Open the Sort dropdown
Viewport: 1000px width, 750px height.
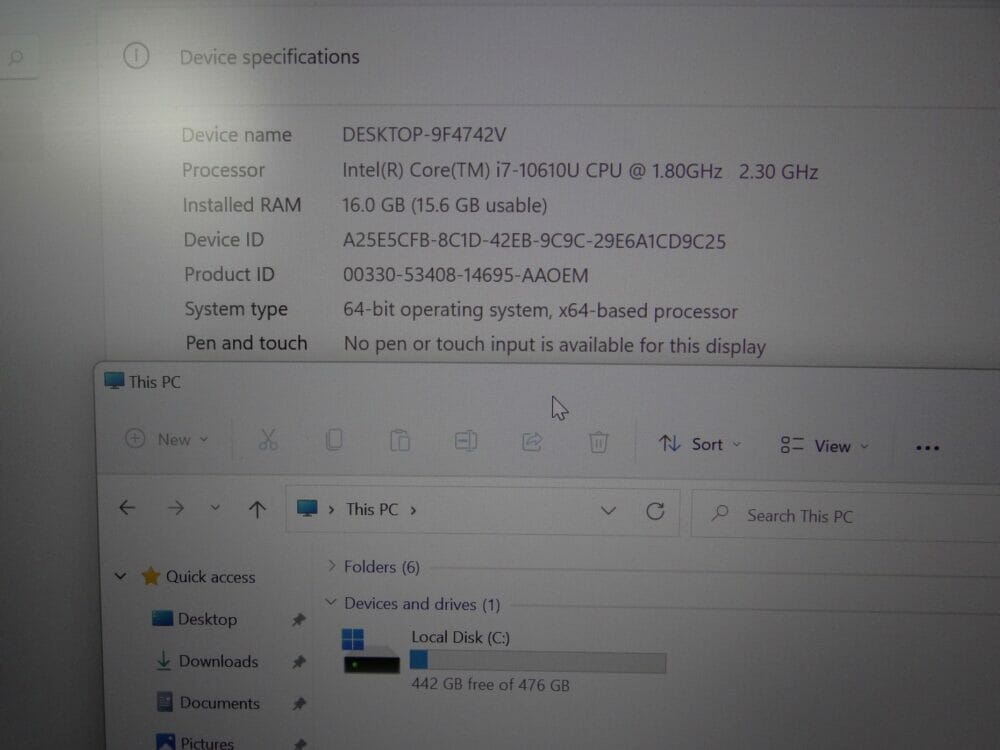point(700,444)
